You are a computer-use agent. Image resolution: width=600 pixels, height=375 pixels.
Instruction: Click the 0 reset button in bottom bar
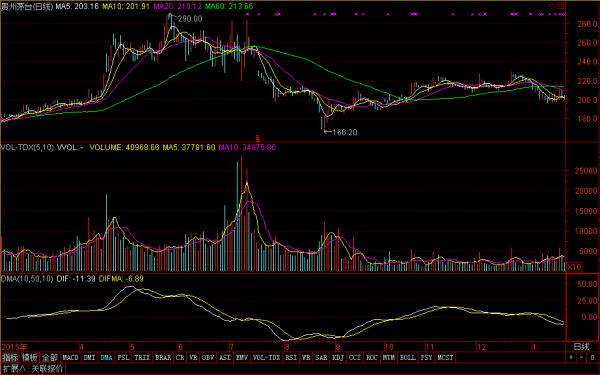click(x=592, y=357)
